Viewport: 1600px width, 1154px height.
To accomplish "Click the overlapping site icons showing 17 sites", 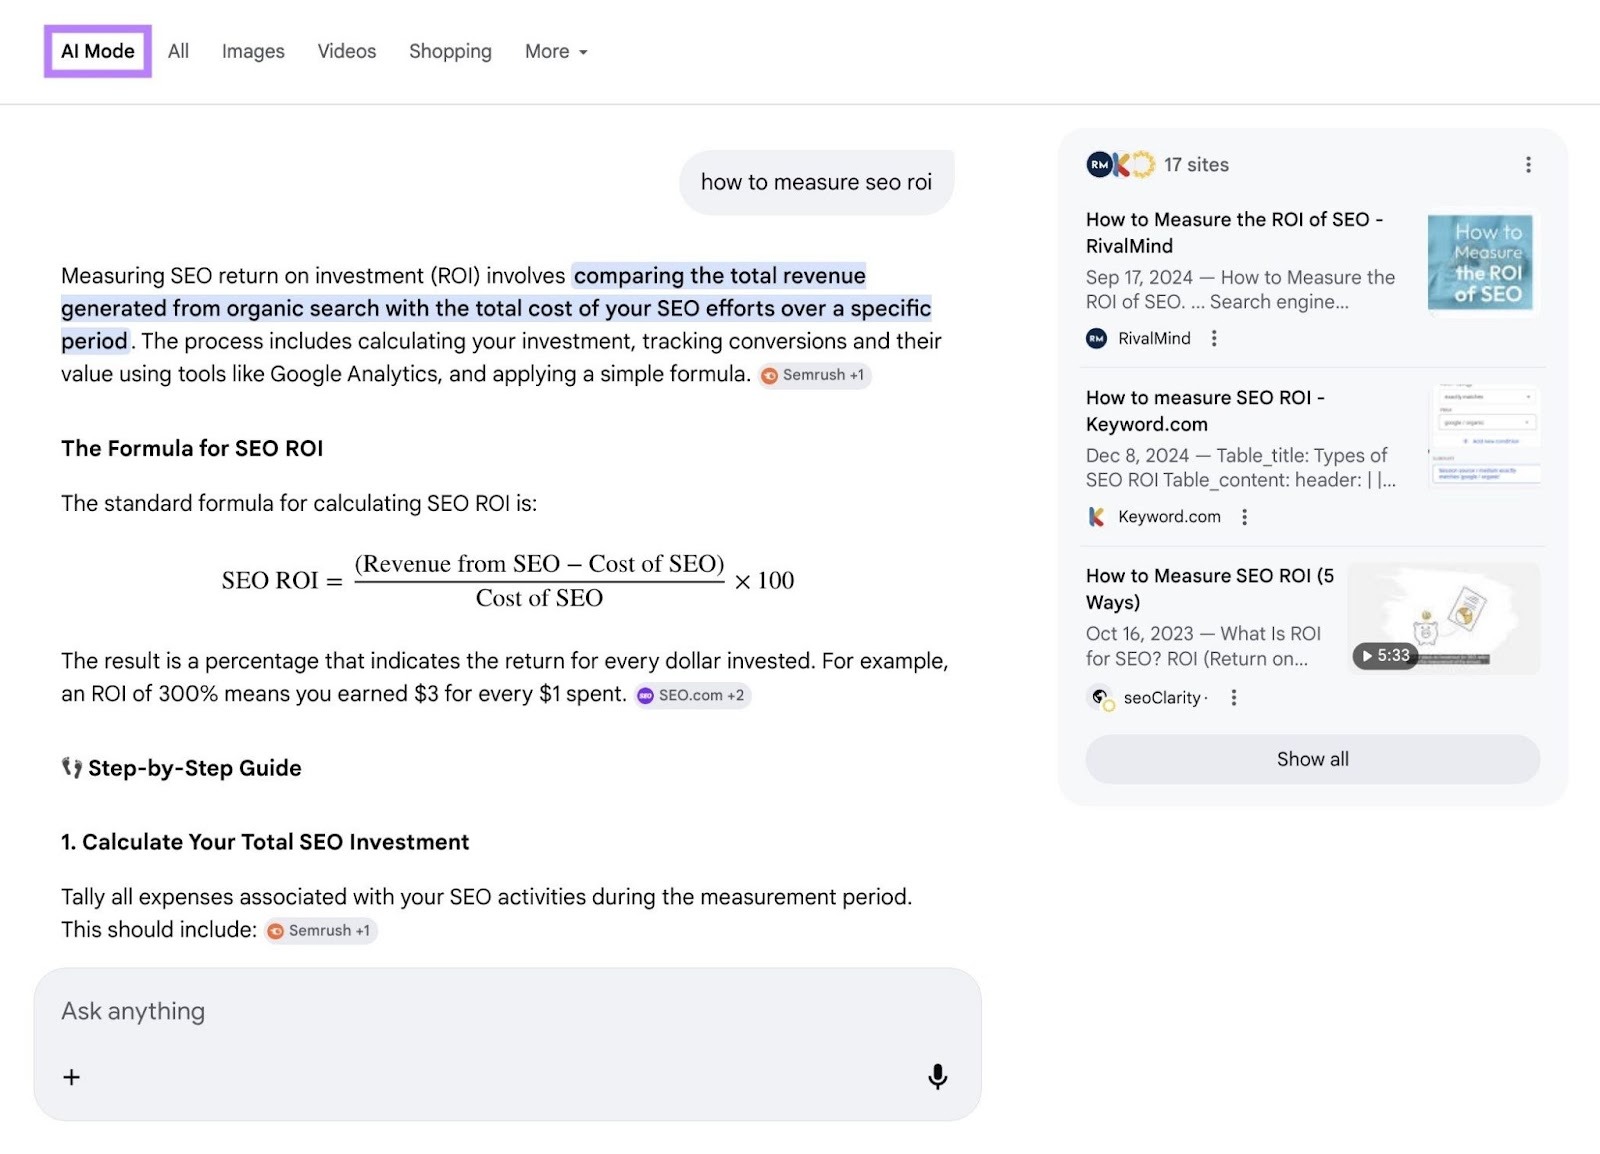I will [x=1119, y=164].
